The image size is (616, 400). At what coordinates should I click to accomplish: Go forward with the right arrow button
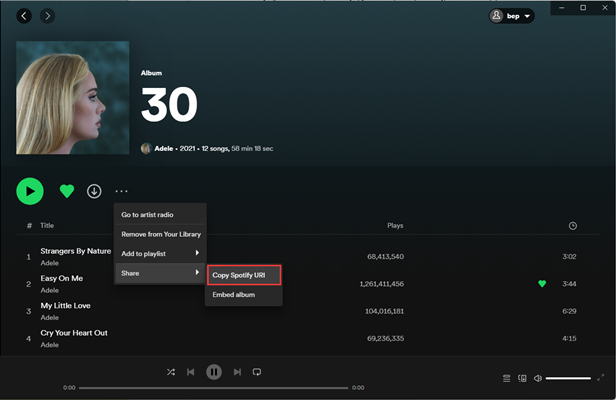pyautogui.click(x=48, y=16)
